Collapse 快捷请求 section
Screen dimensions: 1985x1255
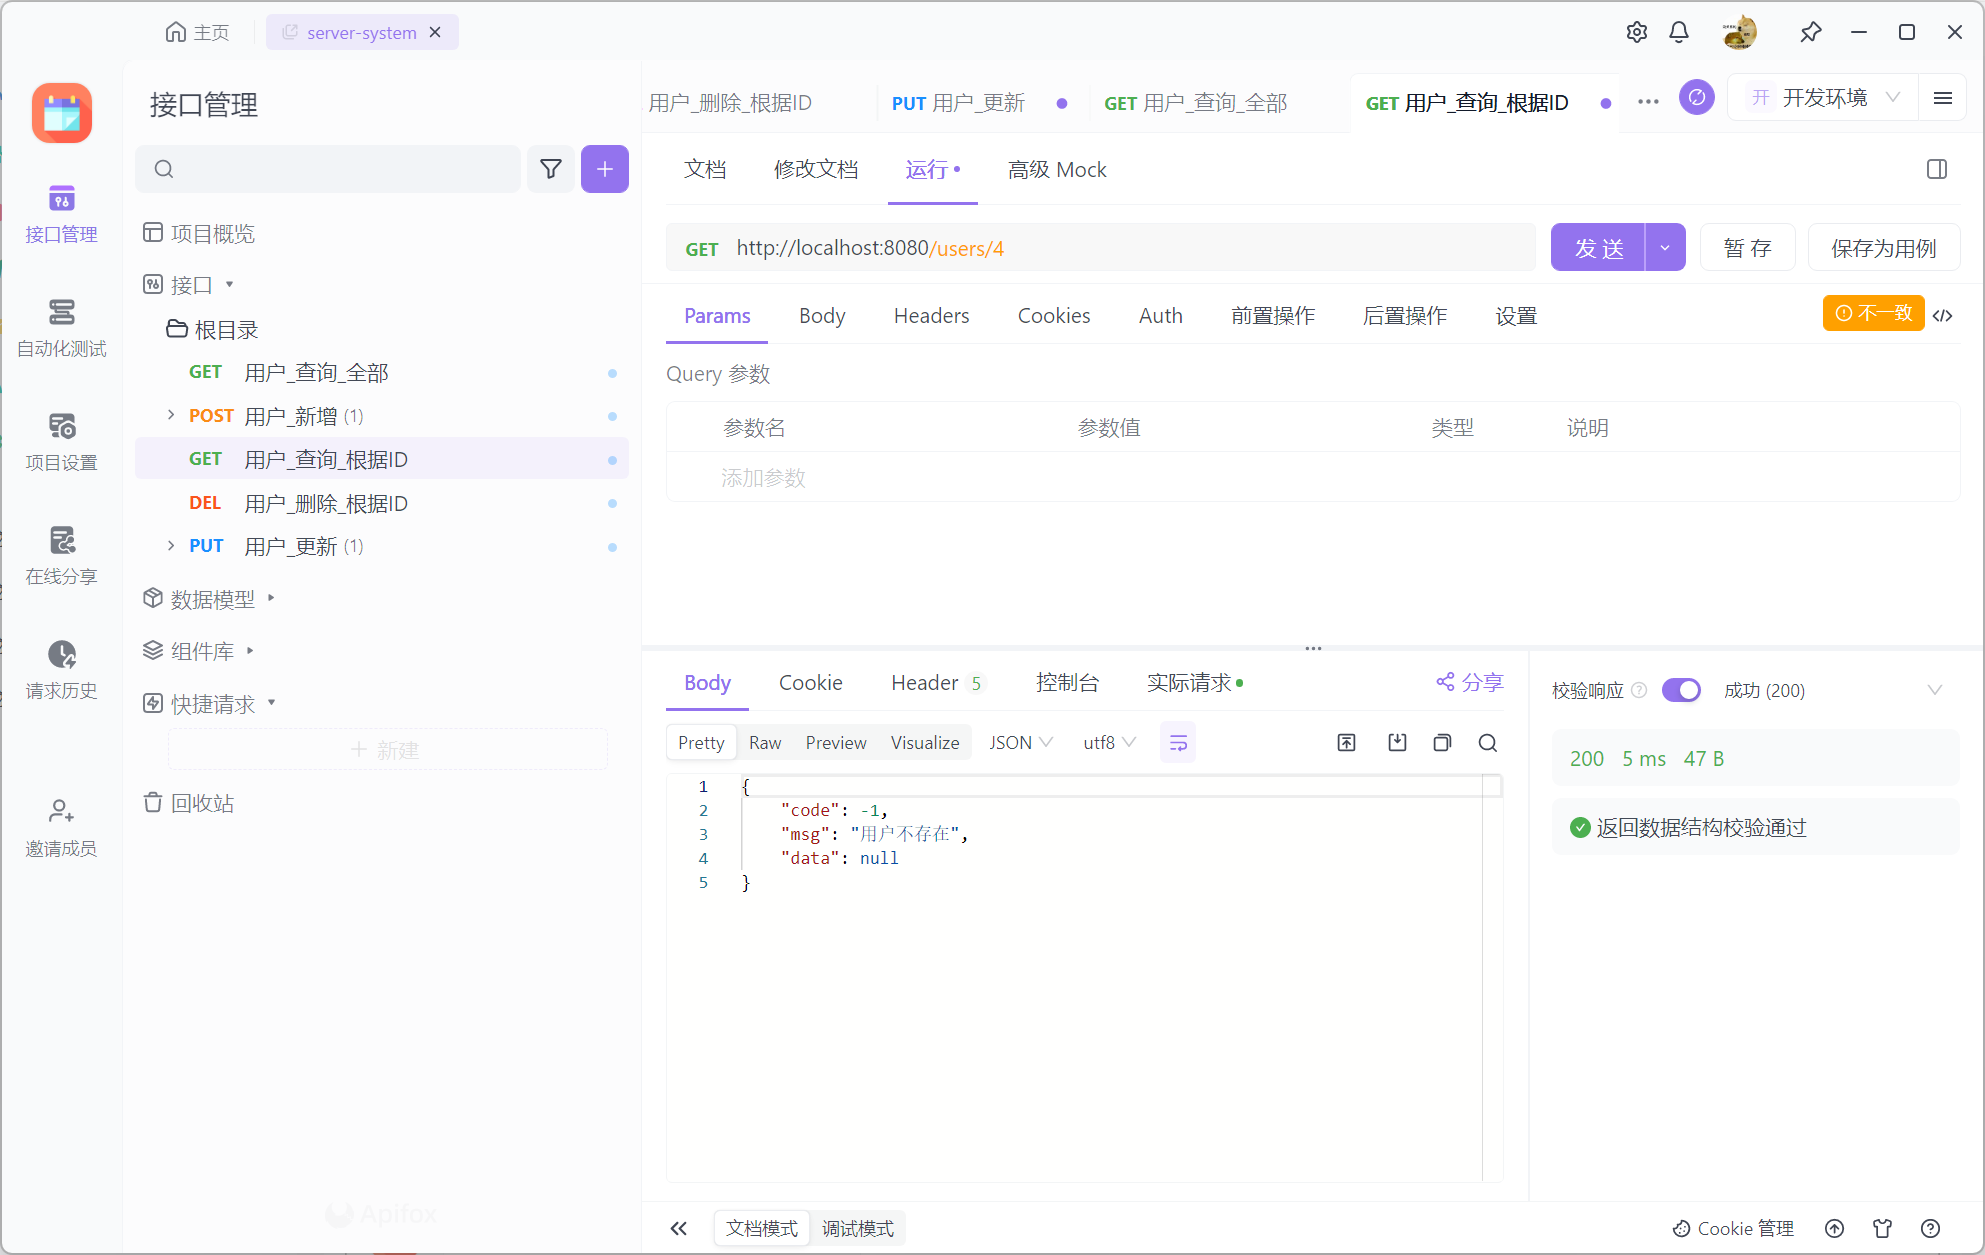271,703
